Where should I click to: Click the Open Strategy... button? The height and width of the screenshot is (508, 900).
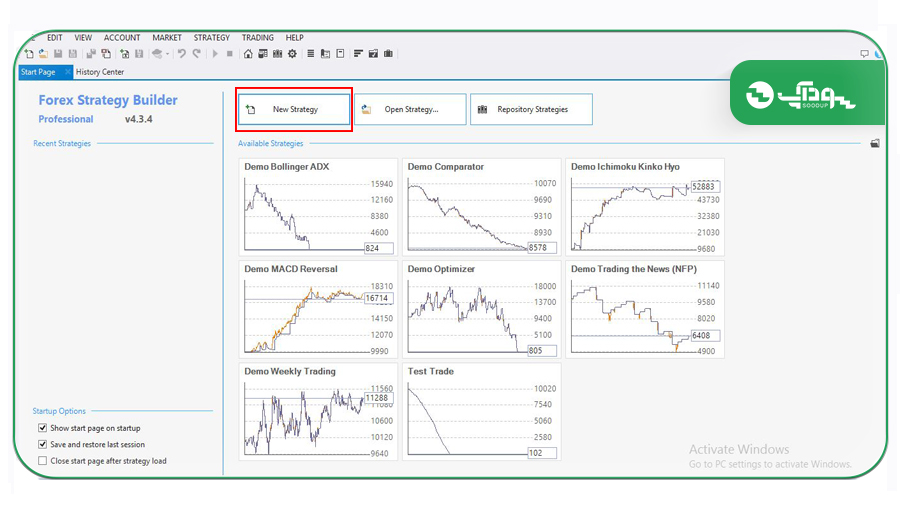point(410,109)
